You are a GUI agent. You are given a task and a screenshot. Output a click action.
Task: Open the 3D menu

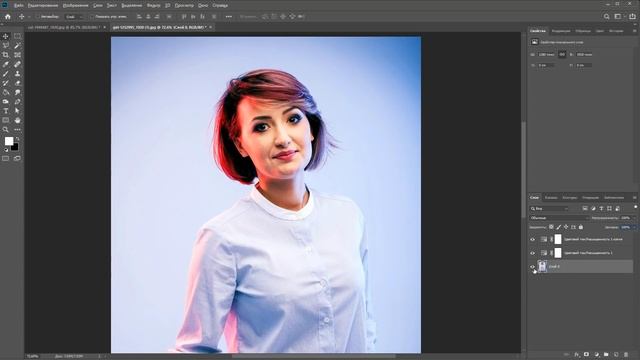coord(167,6)
